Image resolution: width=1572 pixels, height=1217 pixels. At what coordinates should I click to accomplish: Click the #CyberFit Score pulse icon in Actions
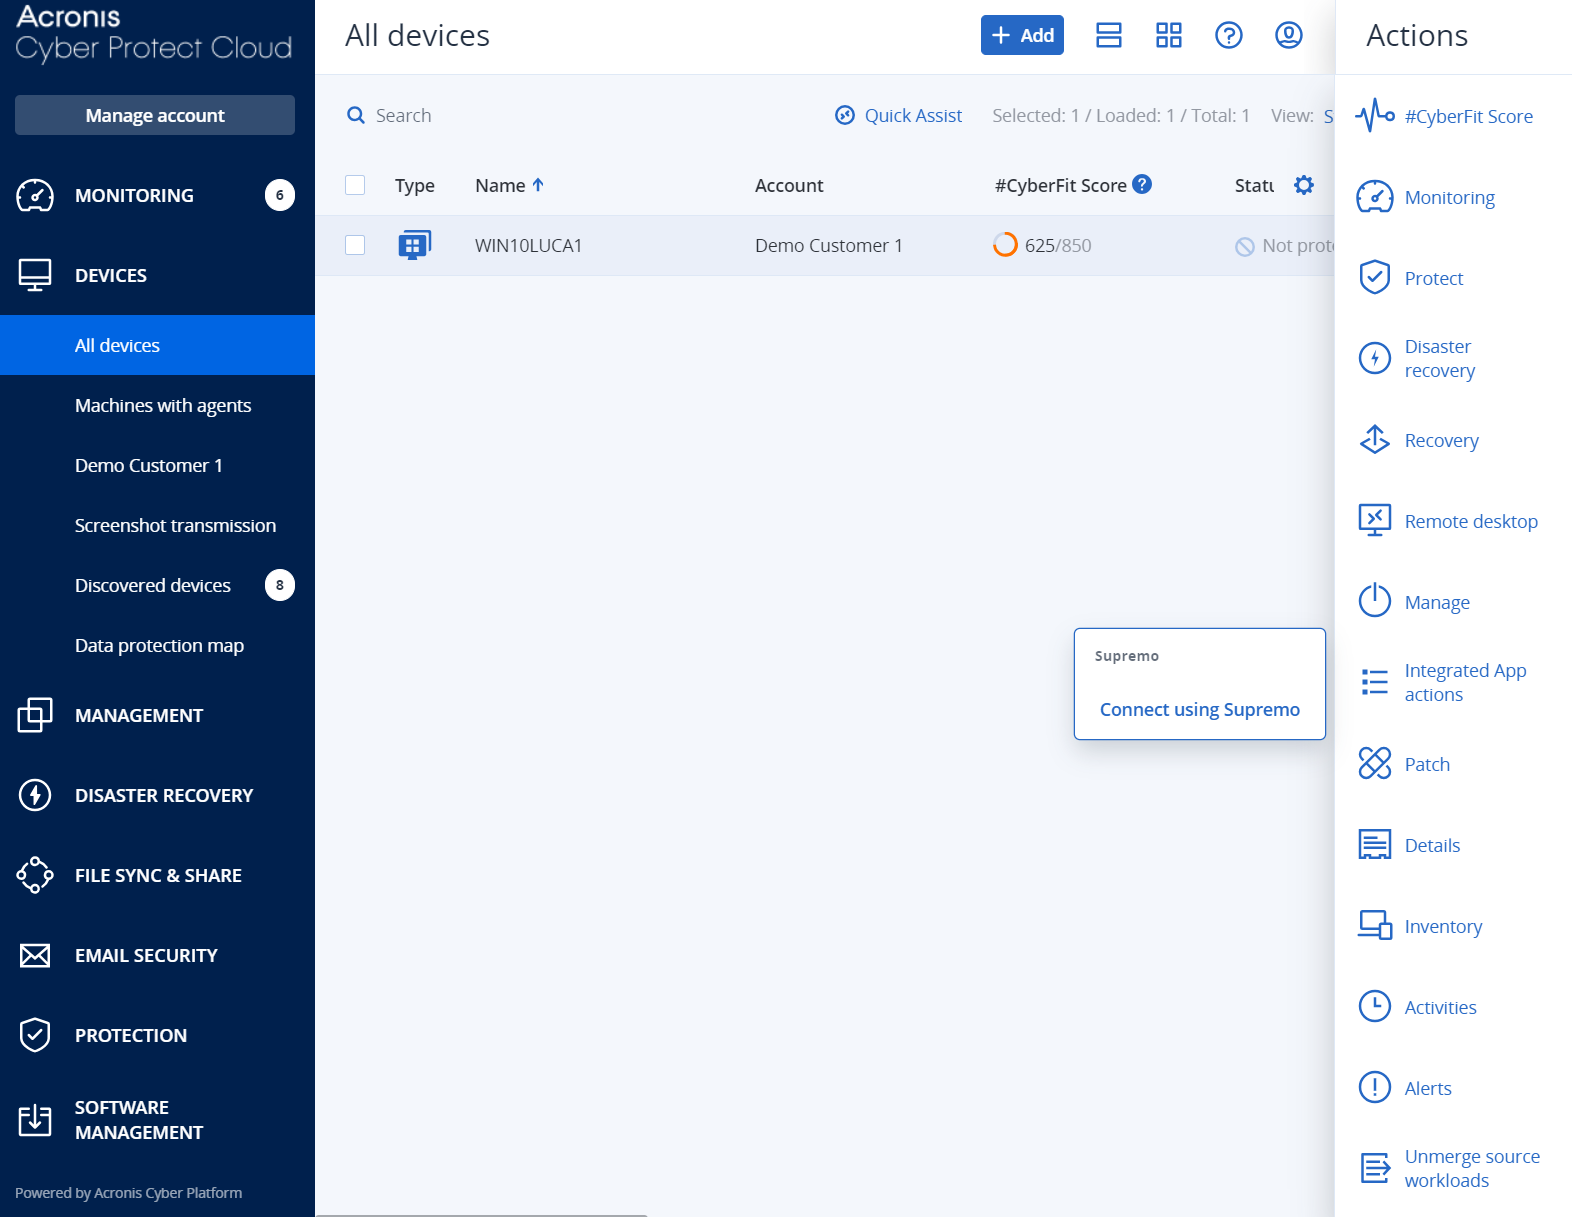point(1375,116)
